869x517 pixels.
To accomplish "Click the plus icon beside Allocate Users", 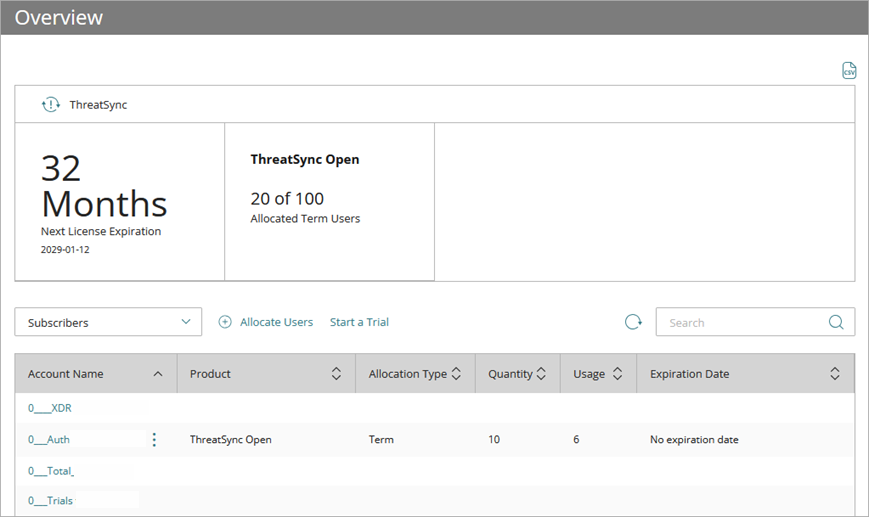I will [x=225, y=322].
